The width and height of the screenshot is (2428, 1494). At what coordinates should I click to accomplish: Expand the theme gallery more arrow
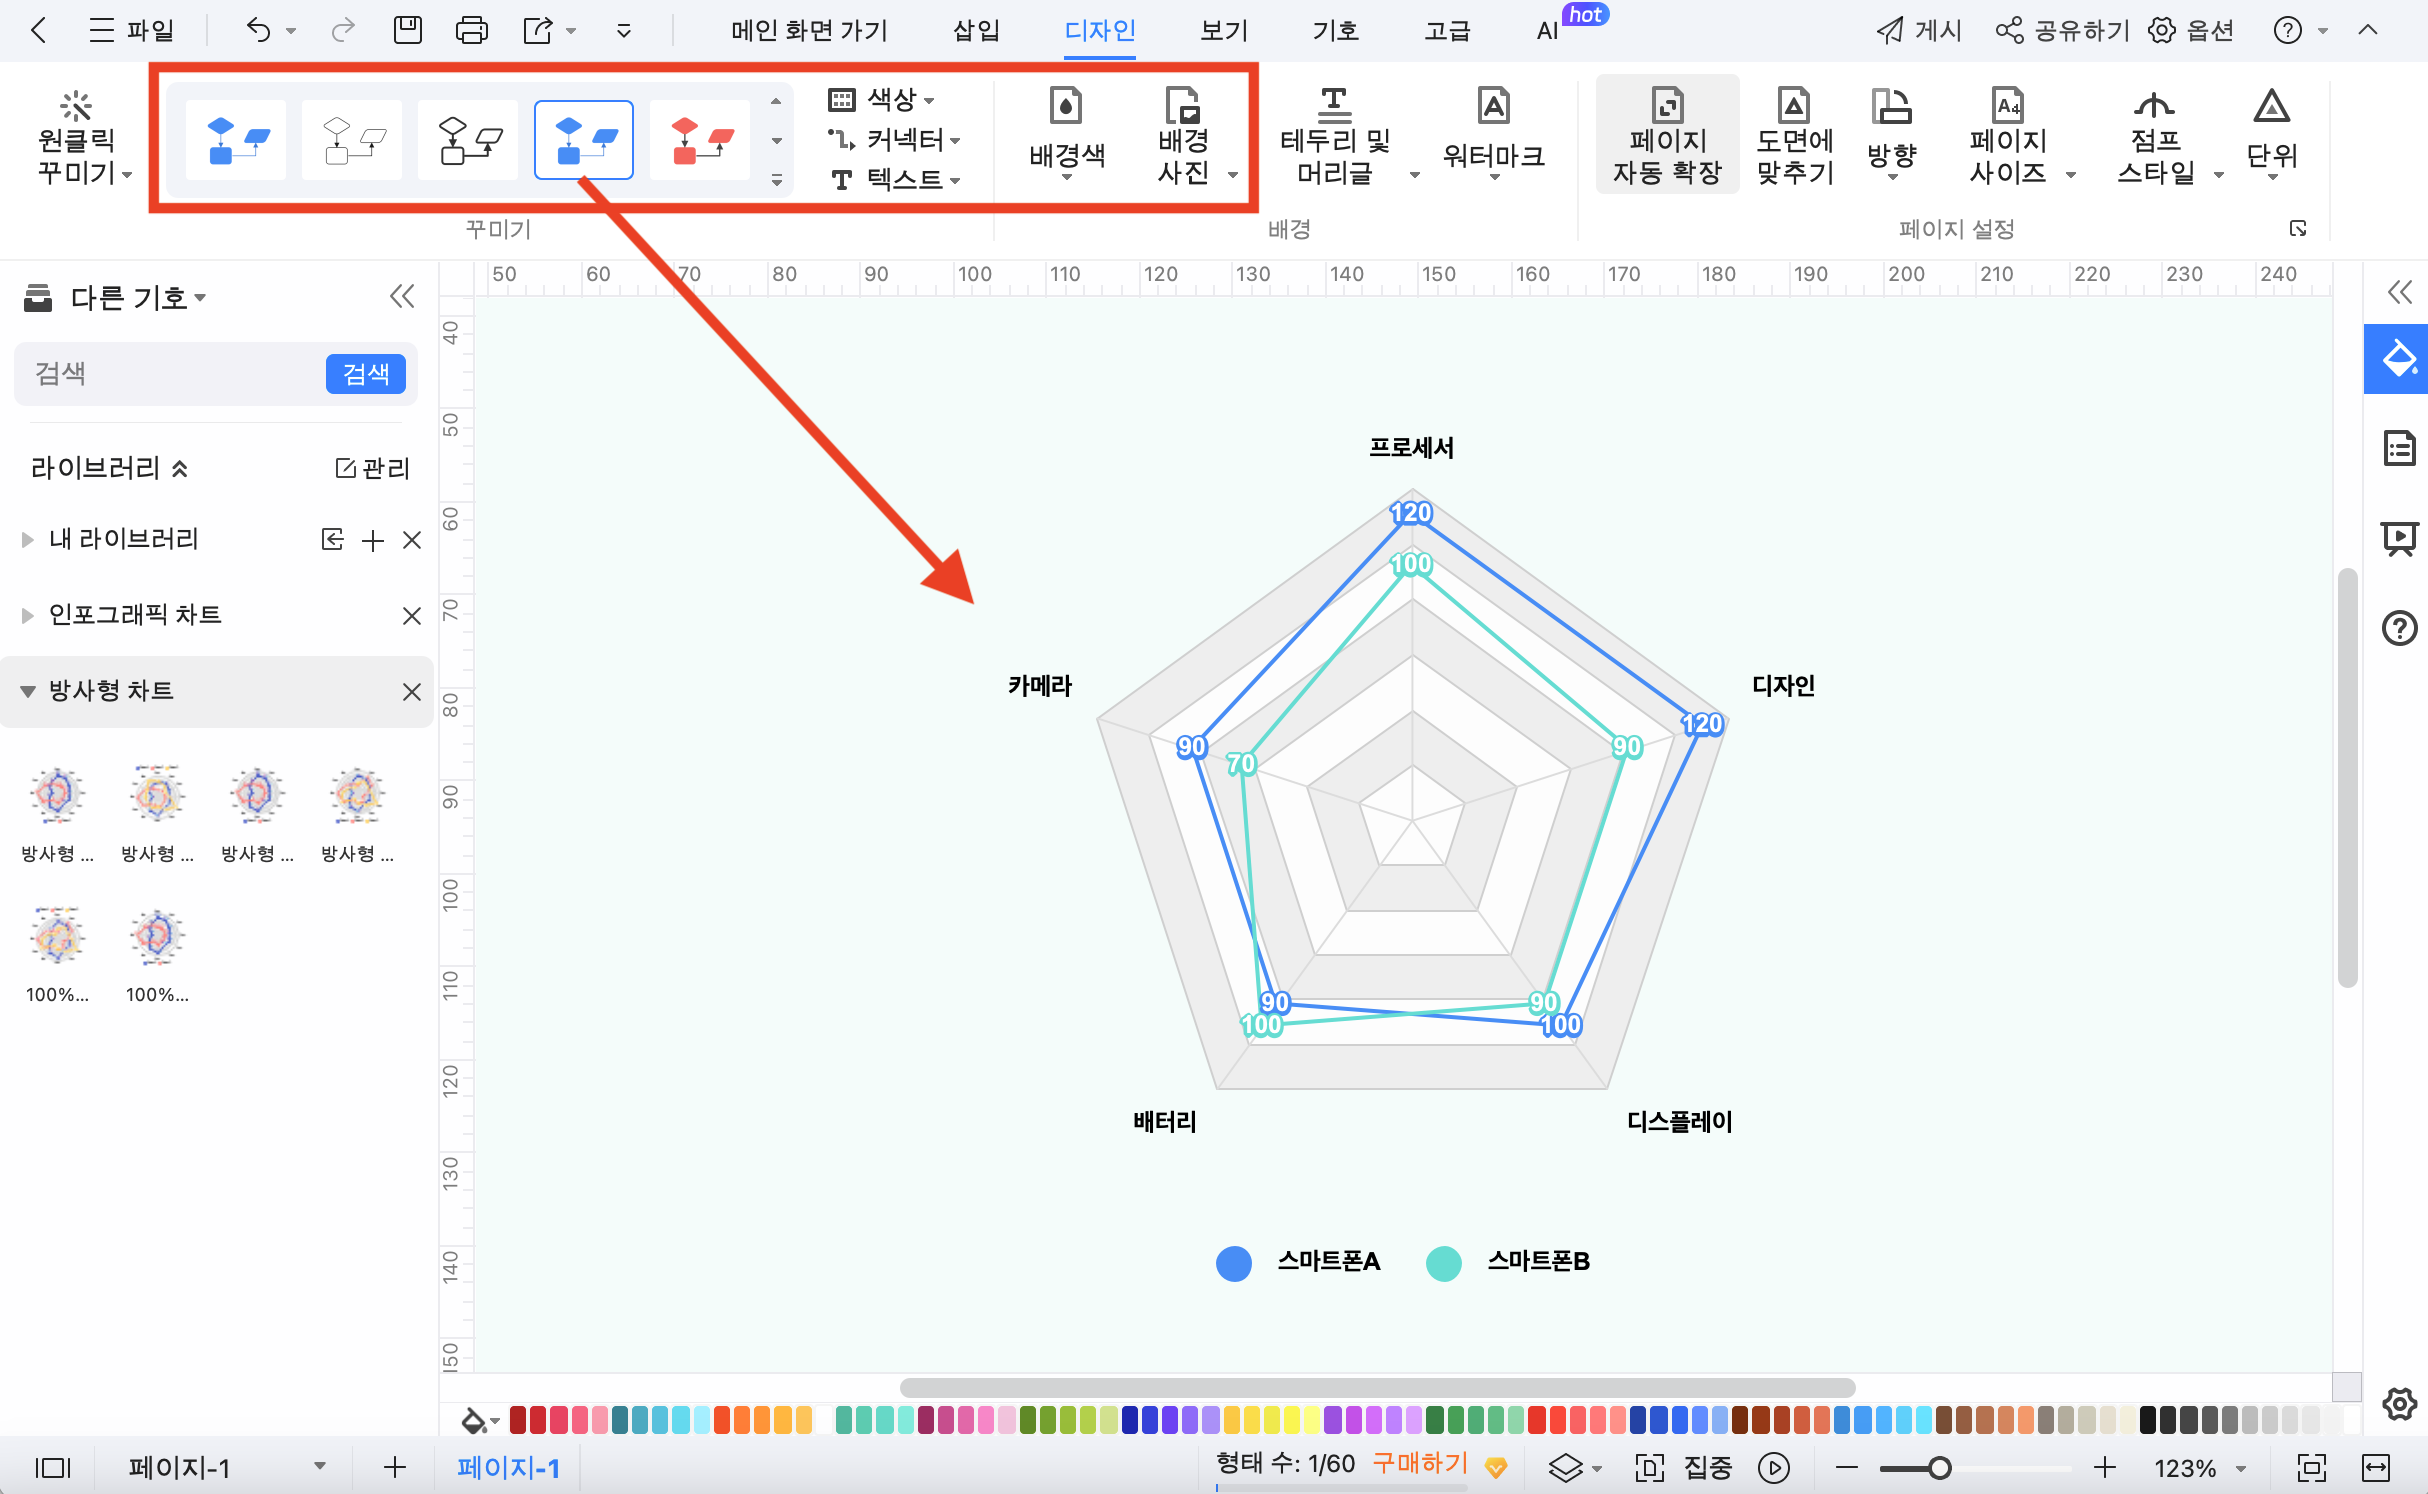776,180
